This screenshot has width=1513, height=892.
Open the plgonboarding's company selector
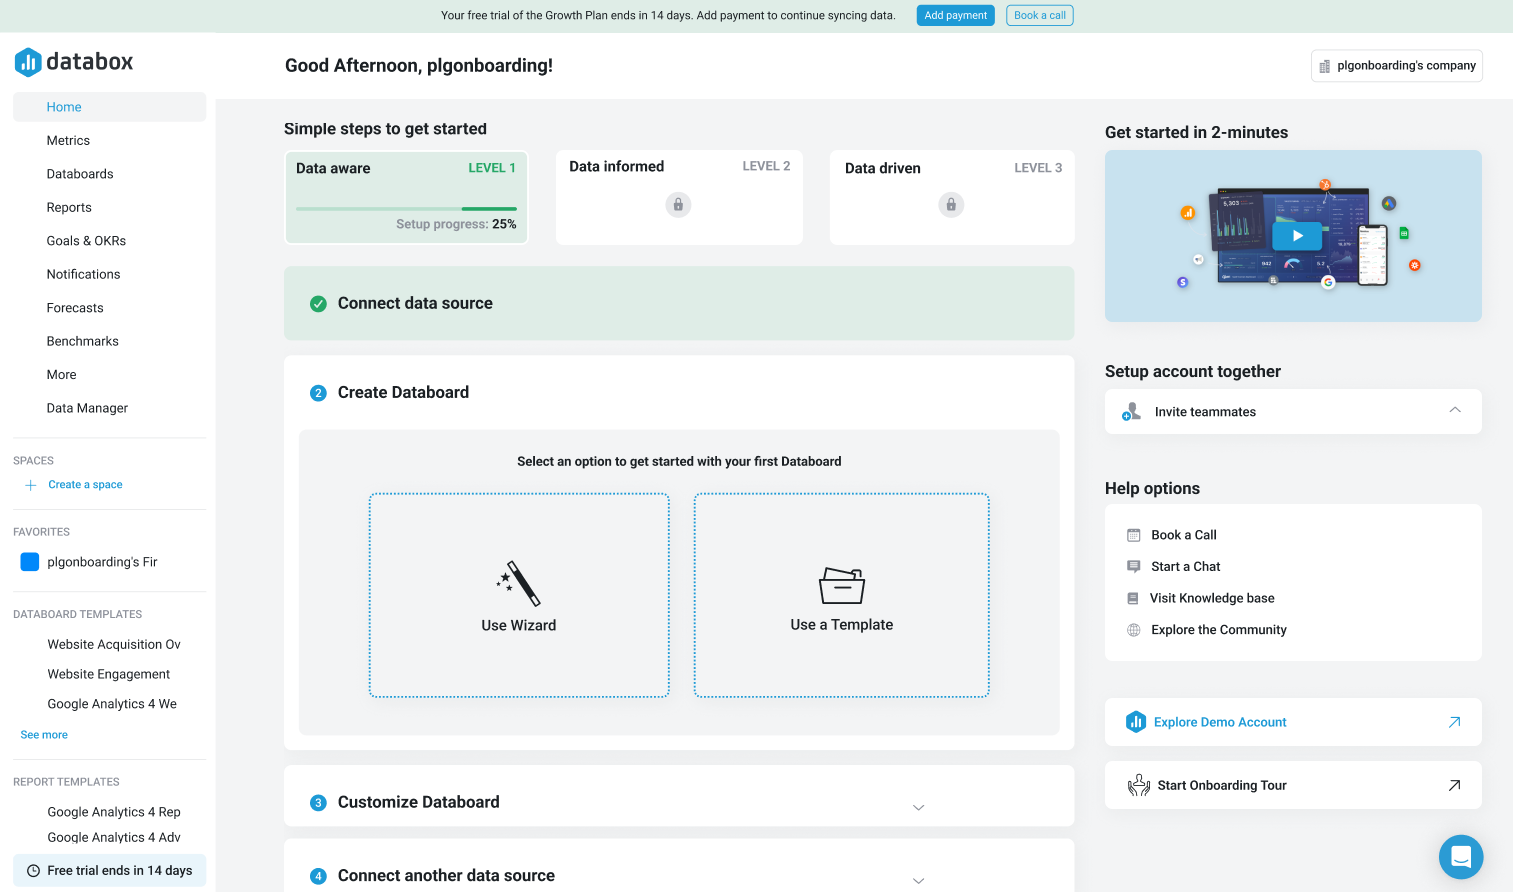(x=1397, y=66)
